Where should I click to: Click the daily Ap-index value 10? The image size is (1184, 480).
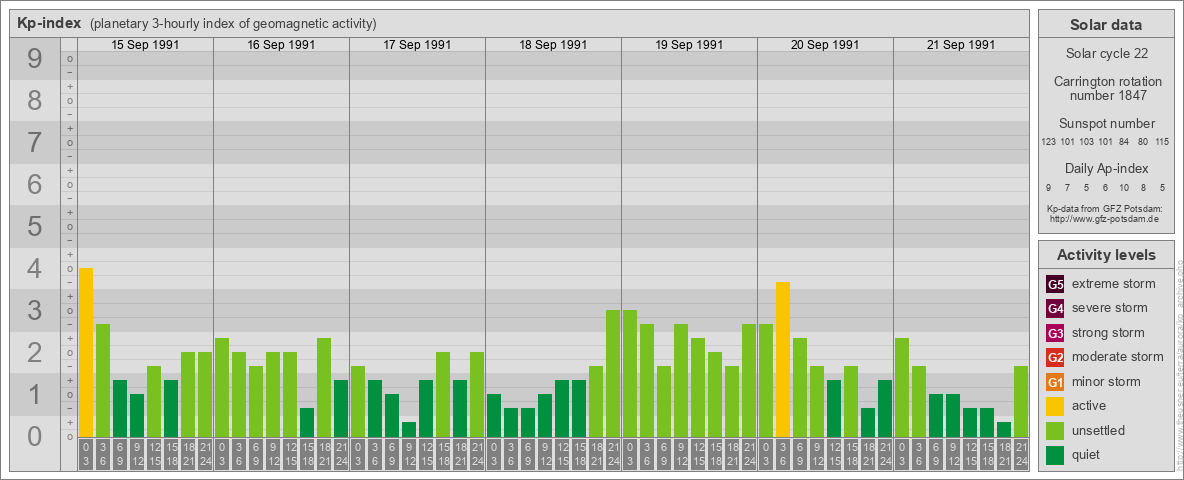click(x=1124, y=187)
